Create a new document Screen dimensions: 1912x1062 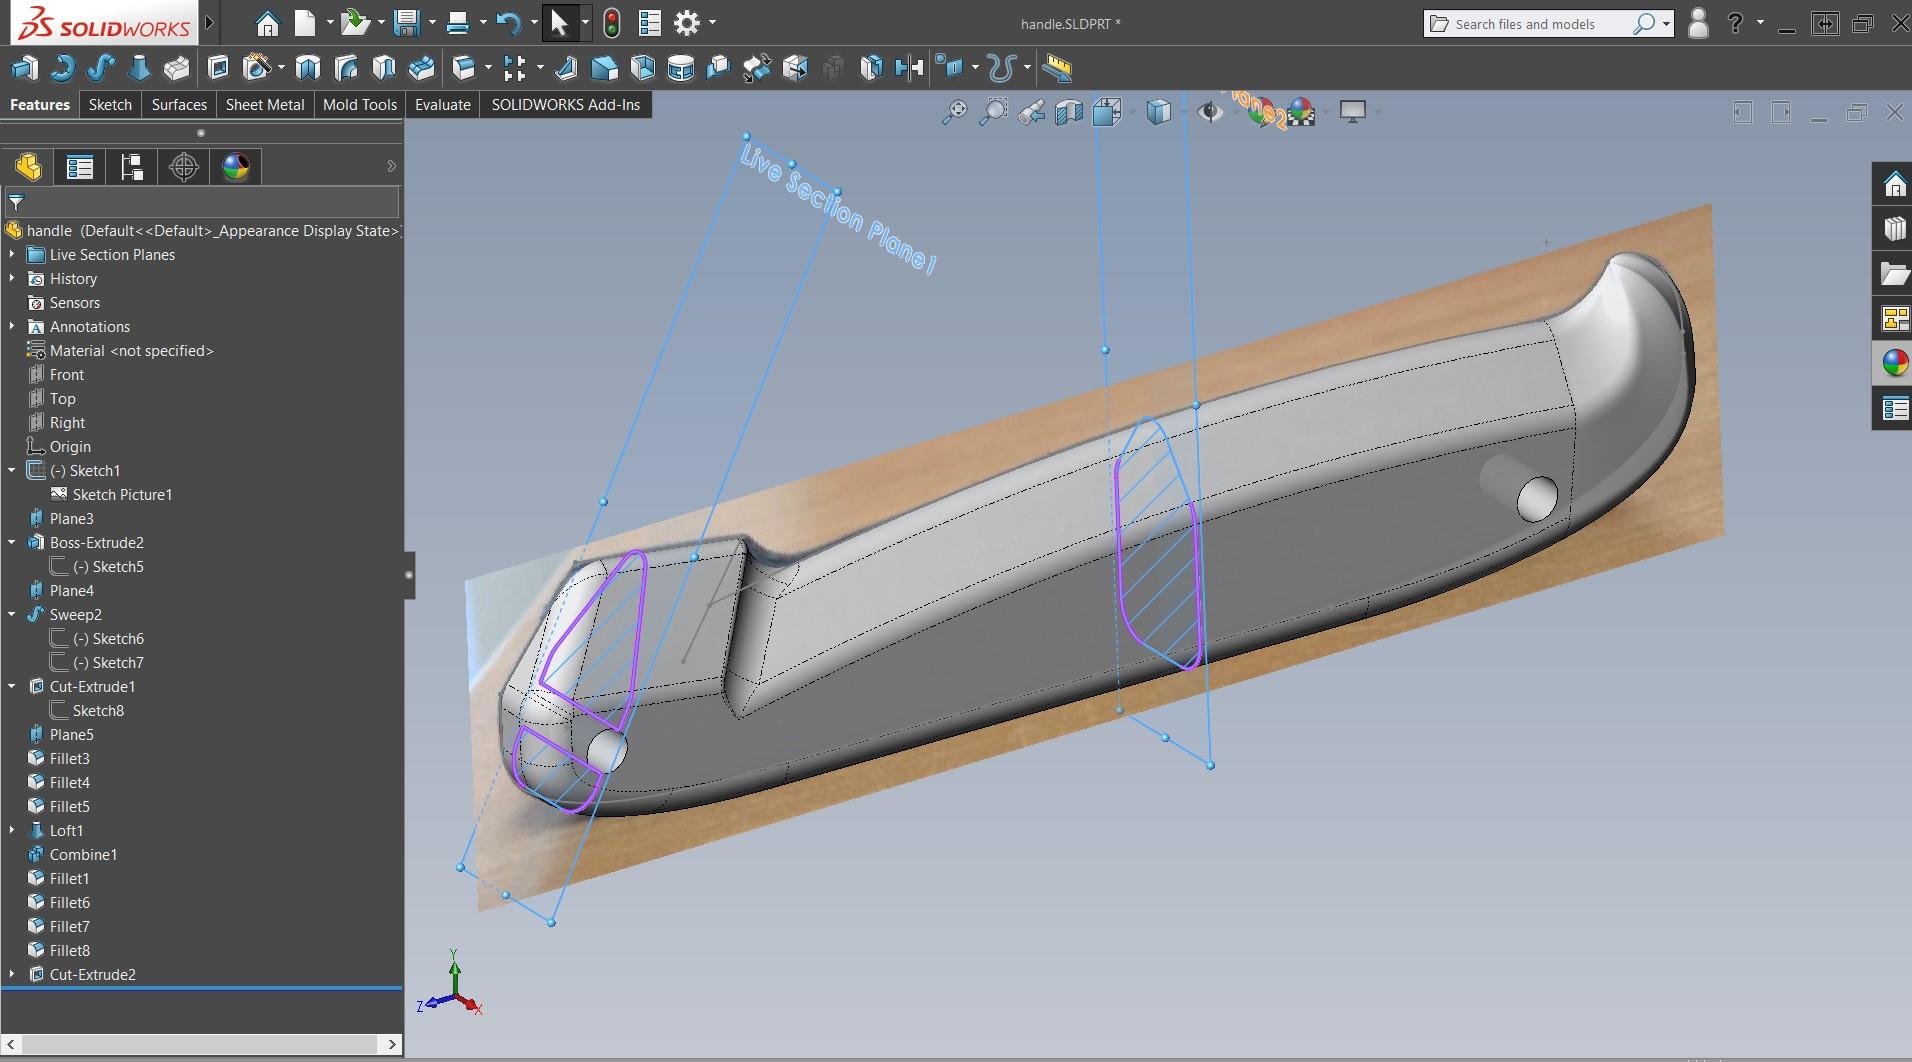pyautogui.click(x=305, y=23)
